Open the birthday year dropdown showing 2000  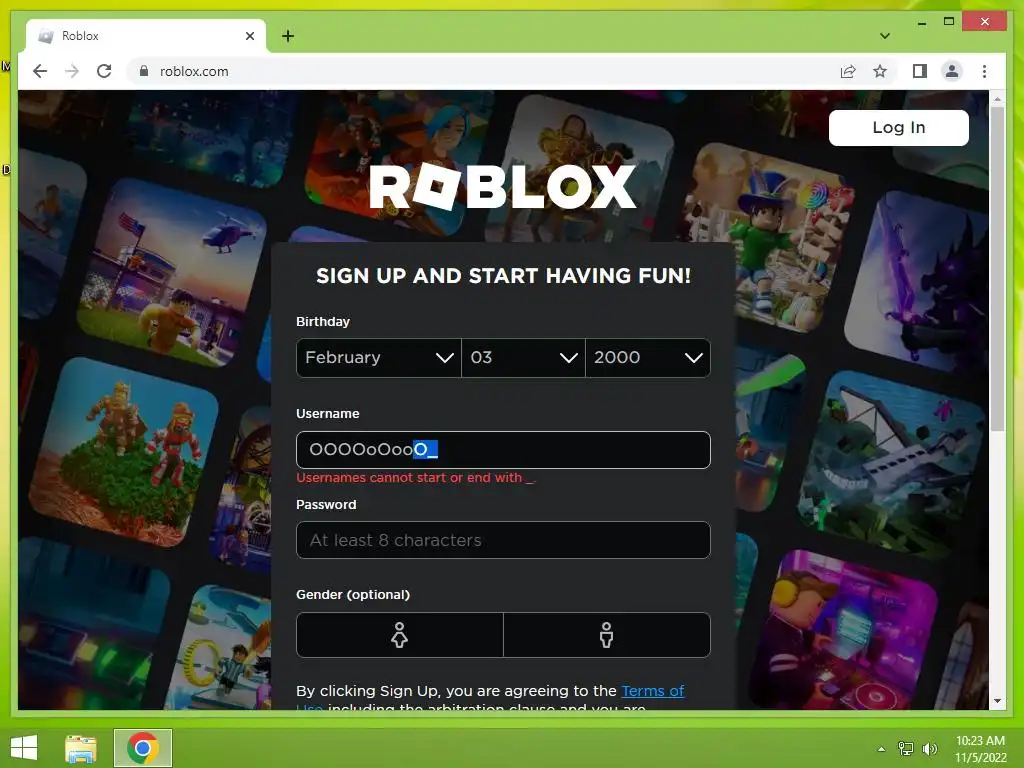[648, 358]
